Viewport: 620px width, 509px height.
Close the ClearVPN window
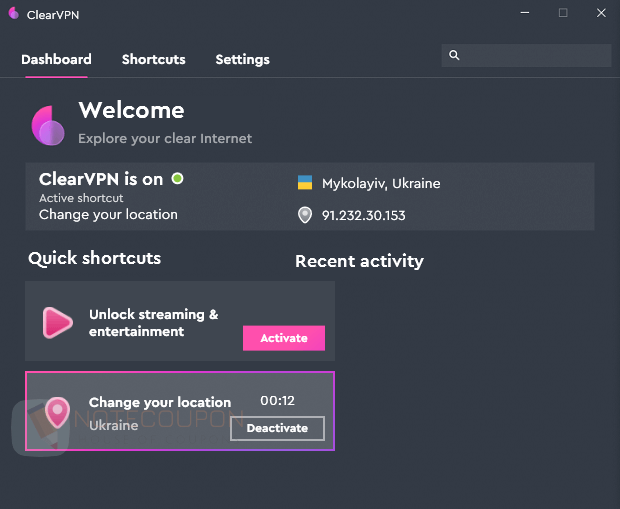[x=601, y=13]
